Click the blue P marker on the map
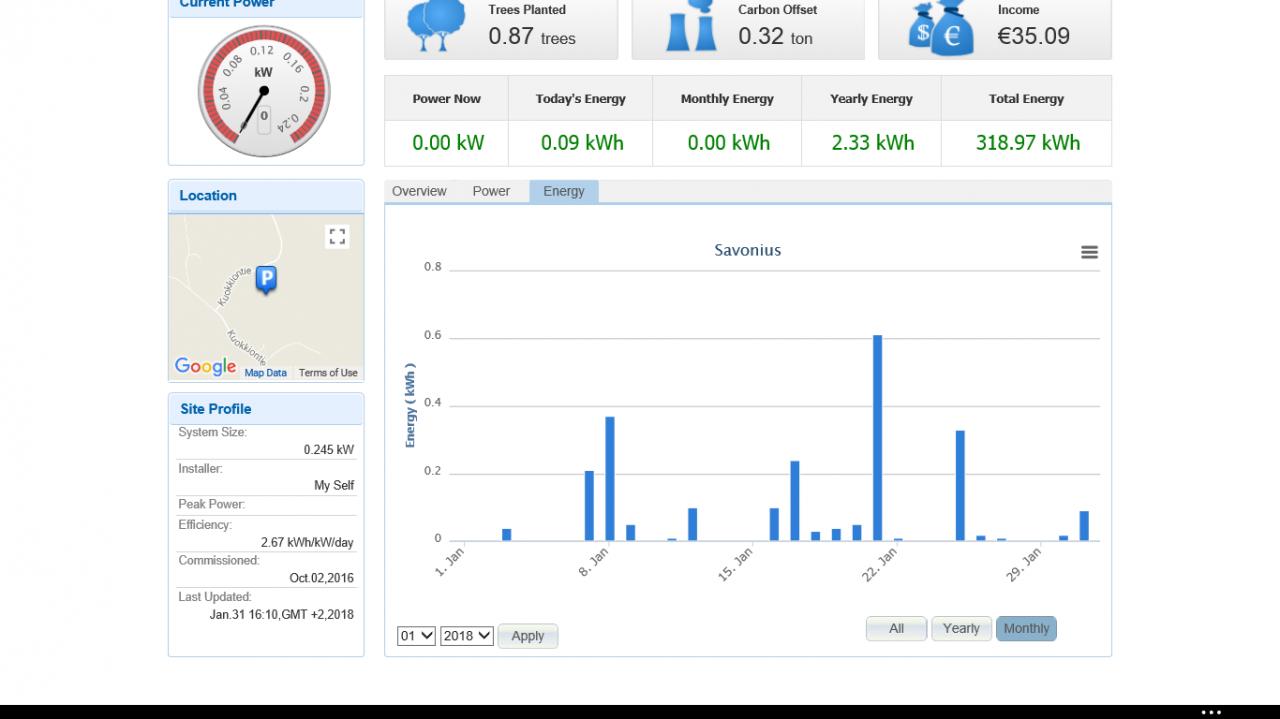The width and height of the screenshot is (1280, 719). (x=266, y=279)
